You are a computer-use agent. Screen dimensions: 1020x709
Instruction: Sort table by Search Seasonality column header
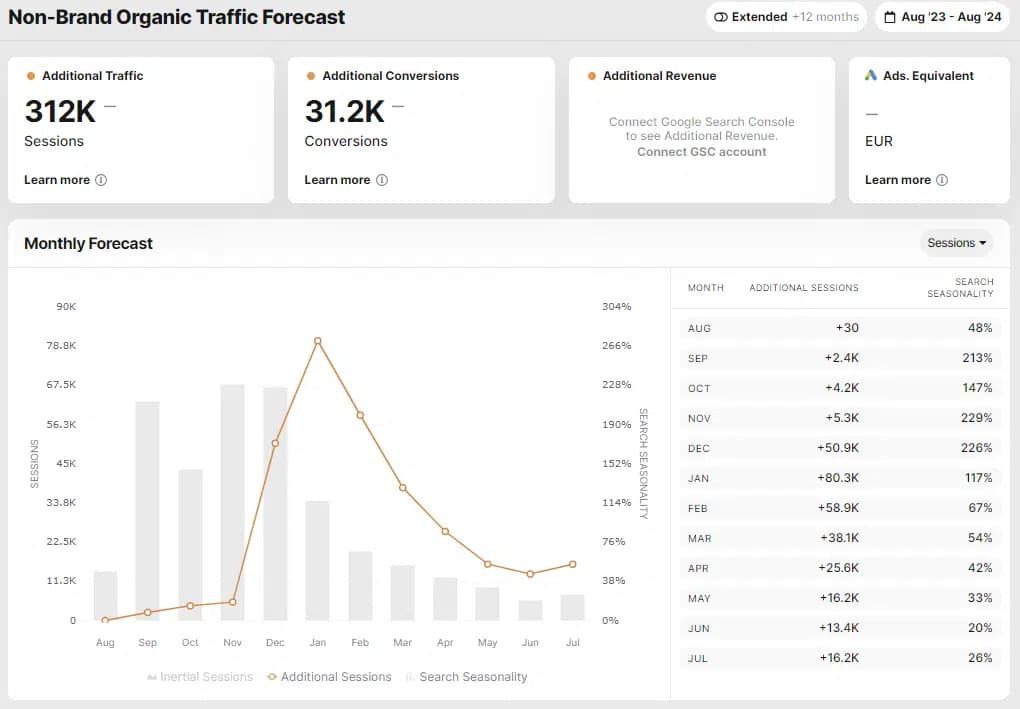coord(960,288)
